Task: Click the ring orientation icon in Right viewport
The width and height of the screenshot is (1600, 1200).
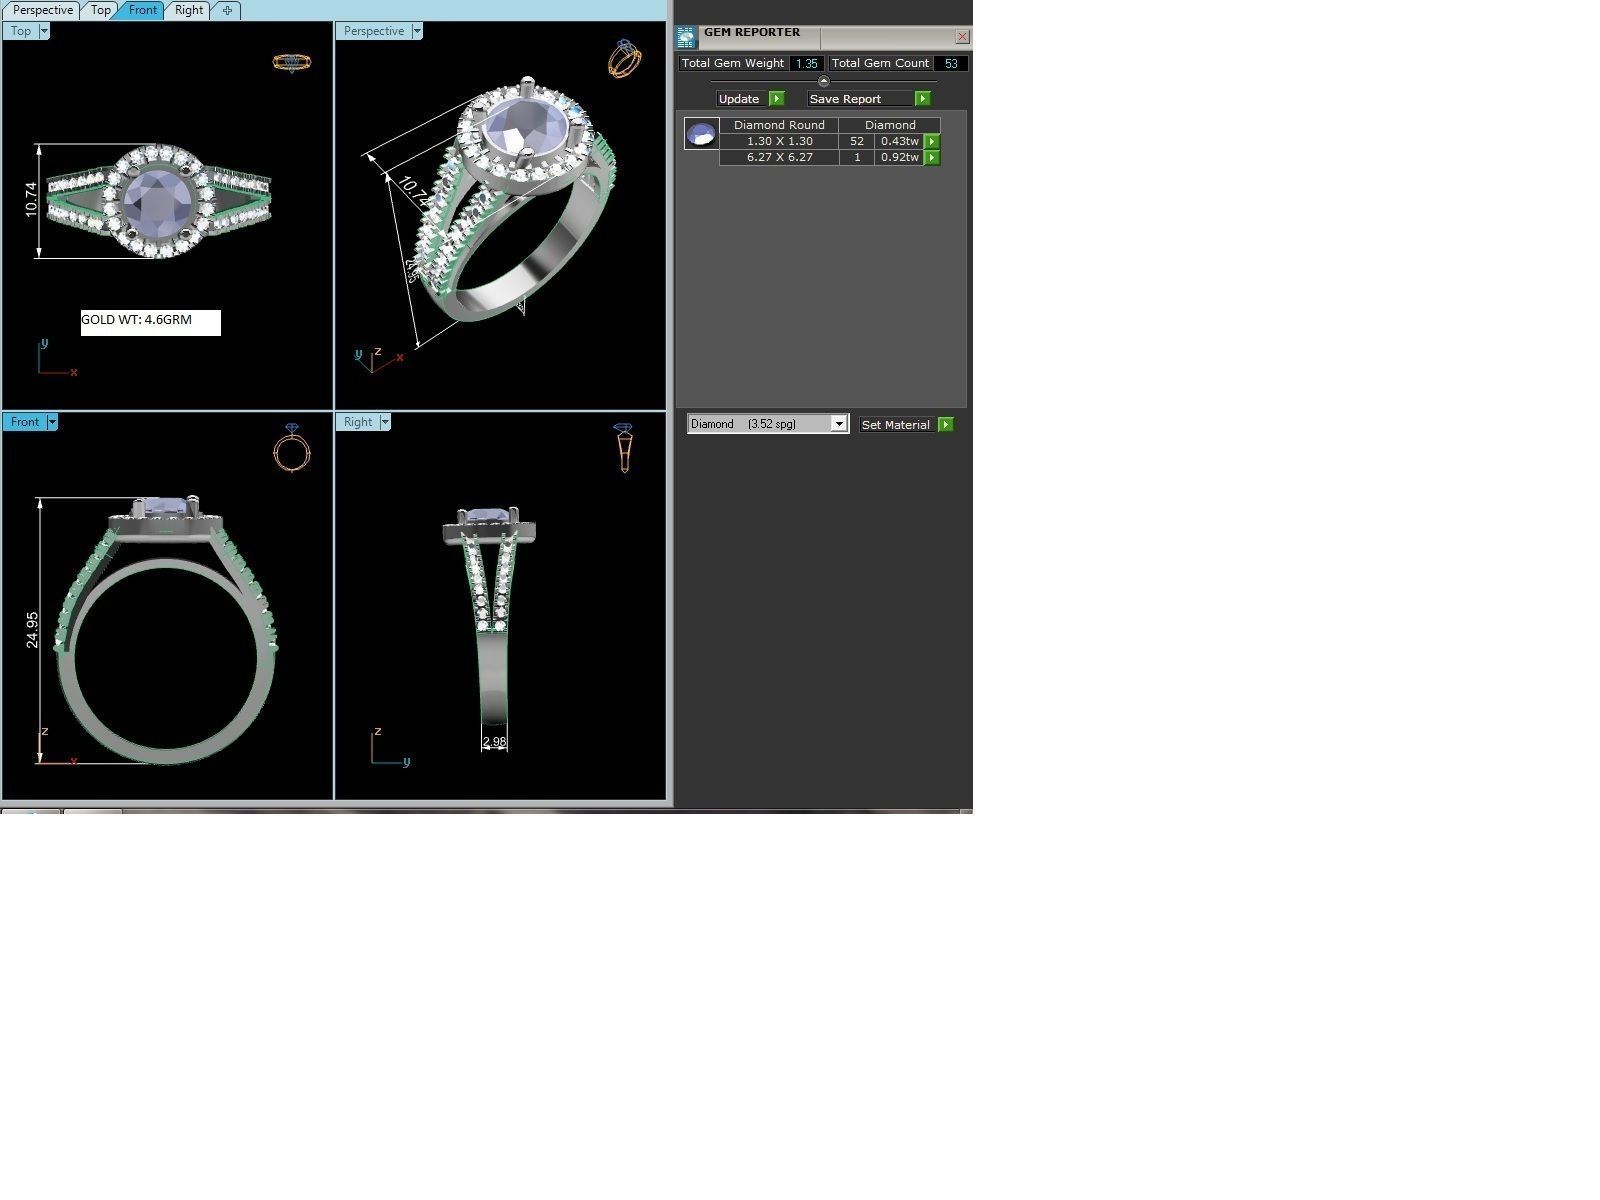Action: (624, 447)
